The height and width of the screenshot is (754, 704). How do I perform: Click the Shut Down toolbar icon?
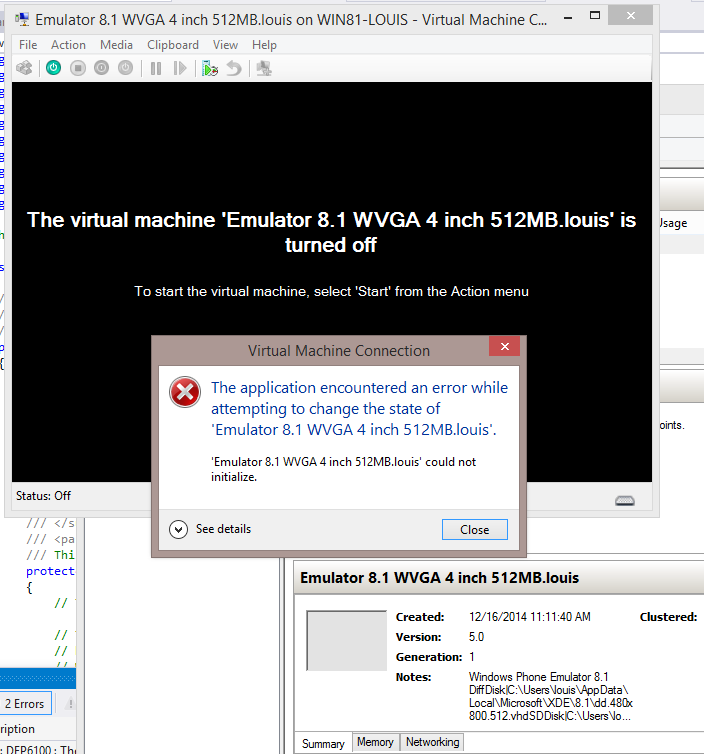(x=101, y=68)
